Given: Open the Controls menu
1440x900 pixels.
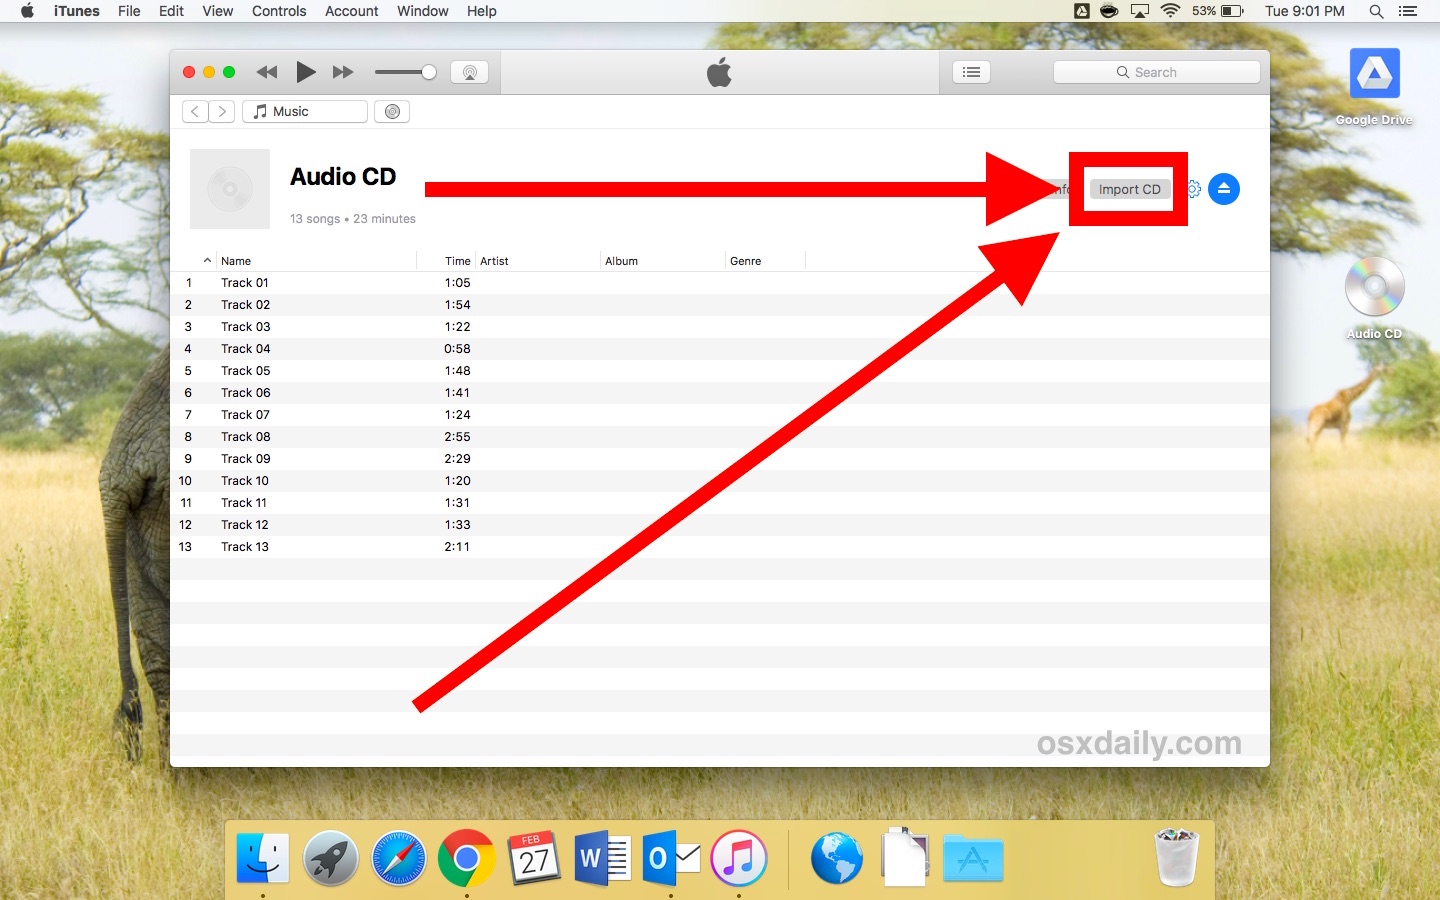Looking at the screenshot, I should [278, 11].
